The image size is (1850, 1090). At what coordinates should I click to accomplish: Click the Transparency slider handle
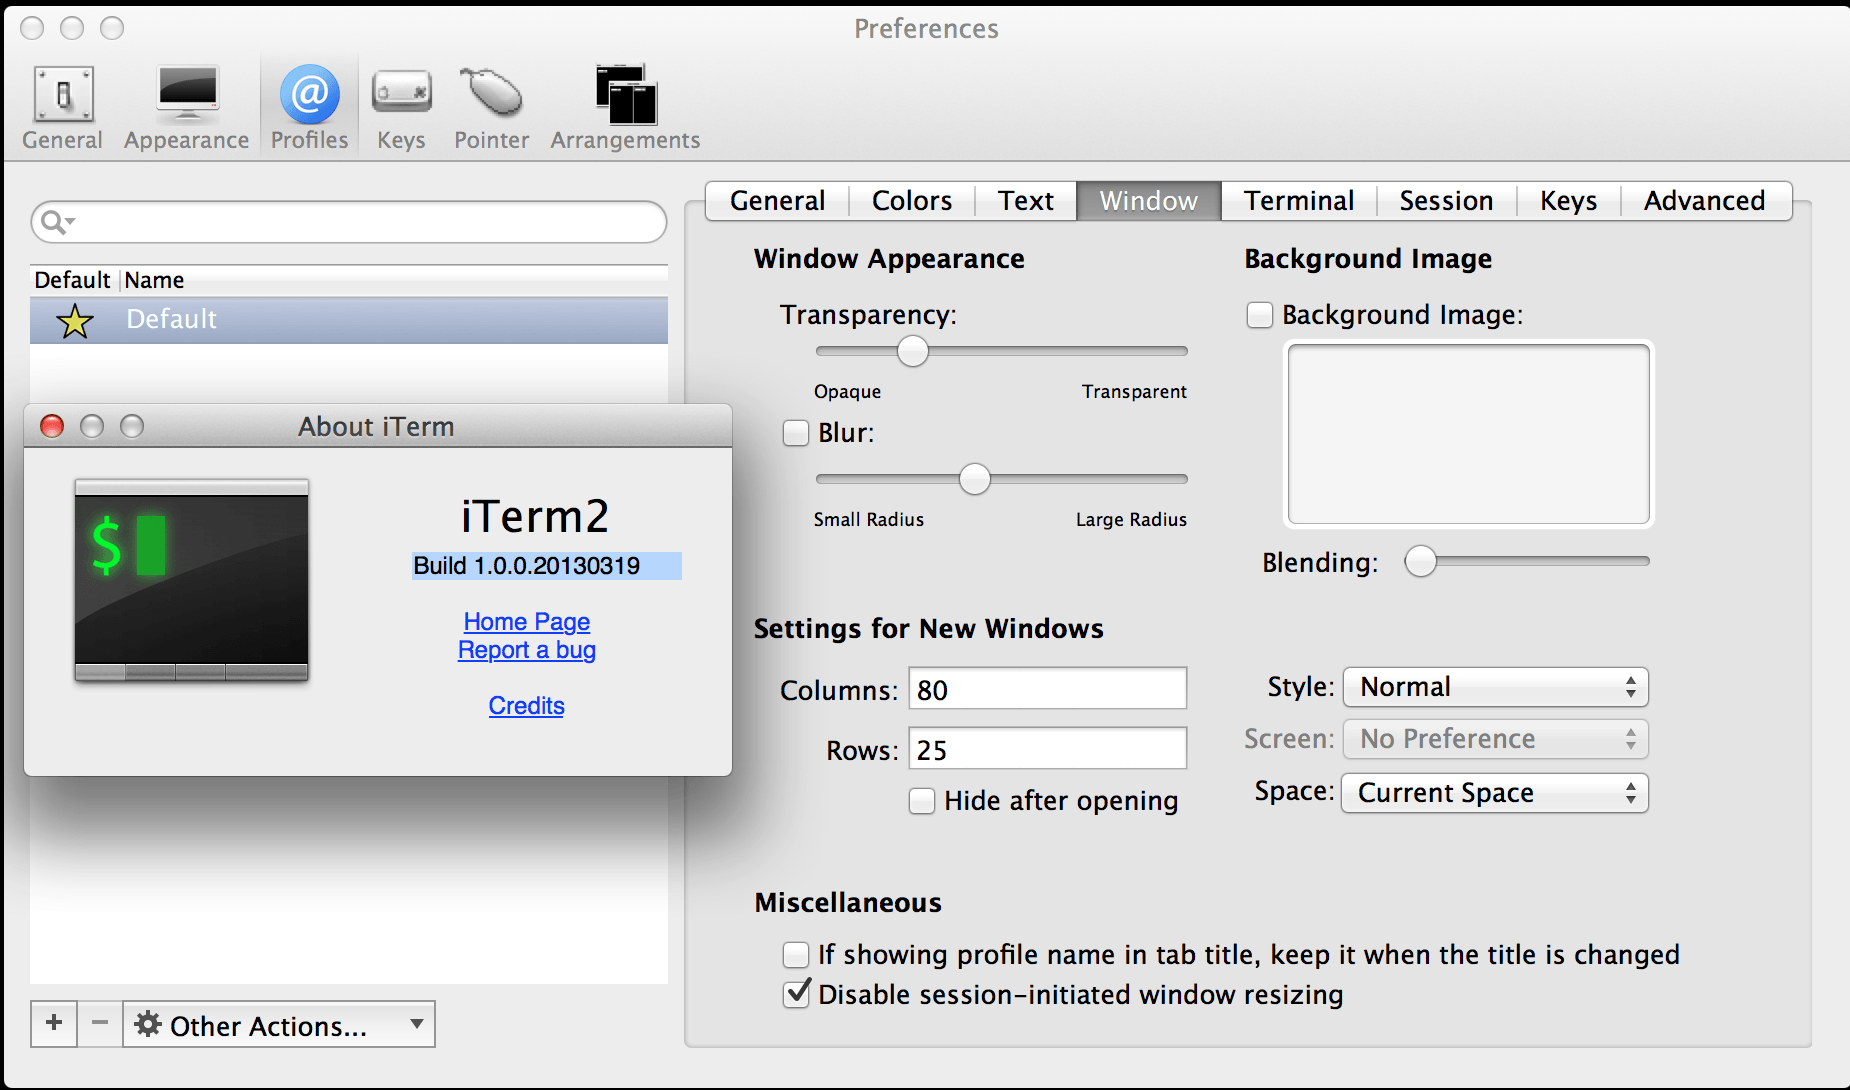tap(912, 351)
